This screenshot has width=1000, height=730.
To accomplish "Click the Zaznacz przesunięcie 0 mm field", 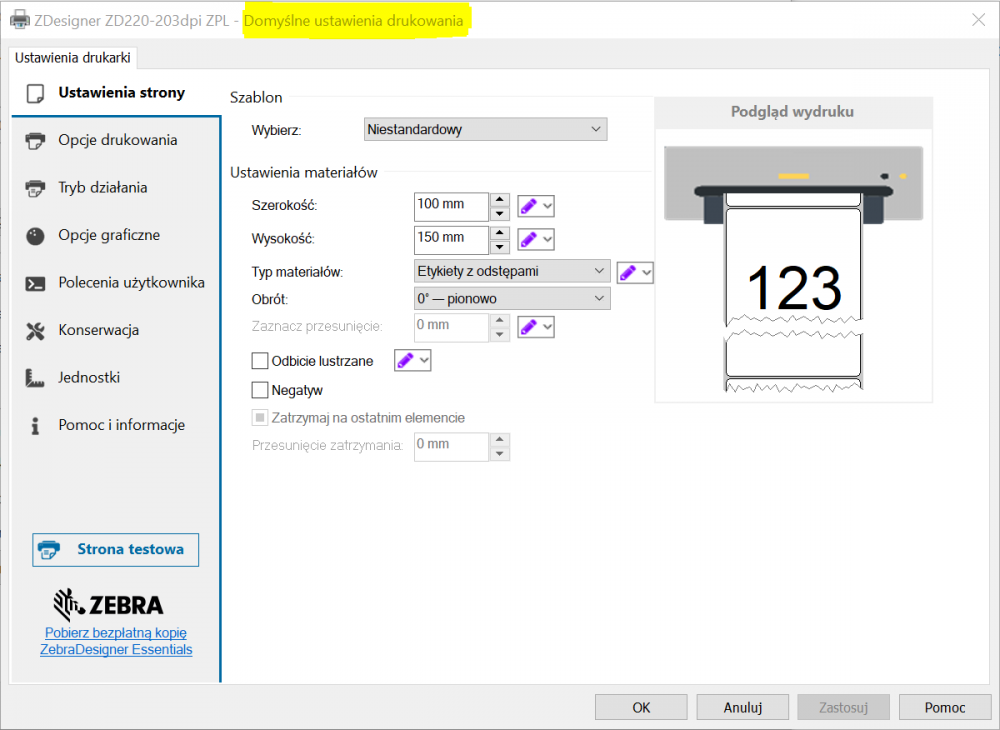I will [x=451, y=328].
